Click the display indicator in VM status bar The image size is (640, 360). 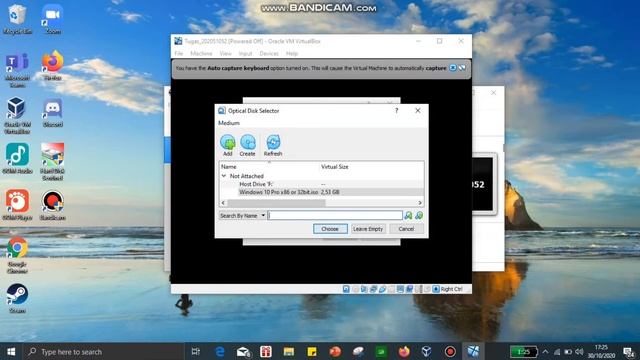tap(400, 289)
